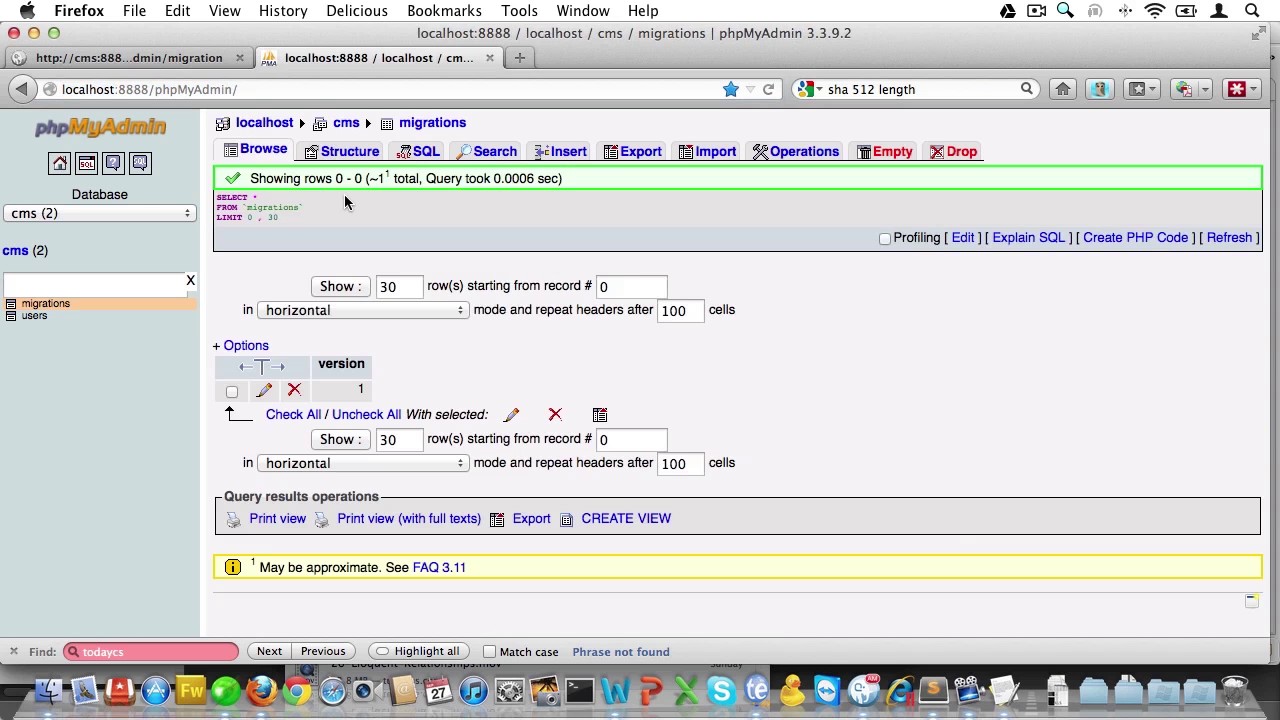Click the edit pencil icon for version row
This screenshot has width=1280, height=720.
(x=264, y=390)
